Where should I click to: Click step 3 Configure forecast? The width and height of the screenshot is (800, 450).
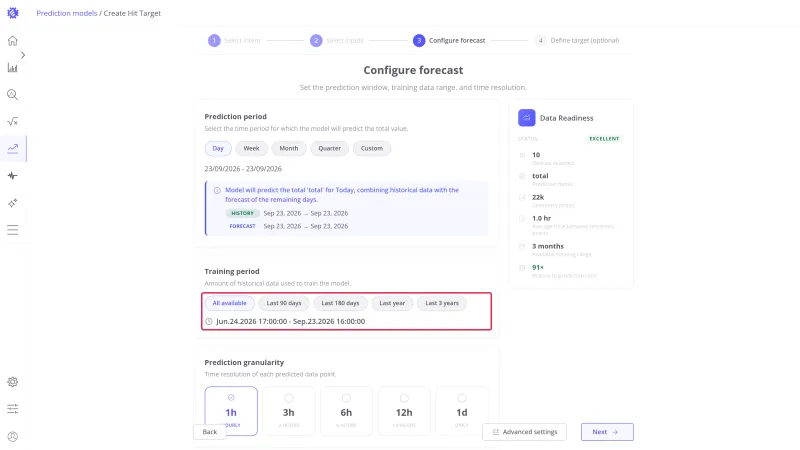(449, 40)
